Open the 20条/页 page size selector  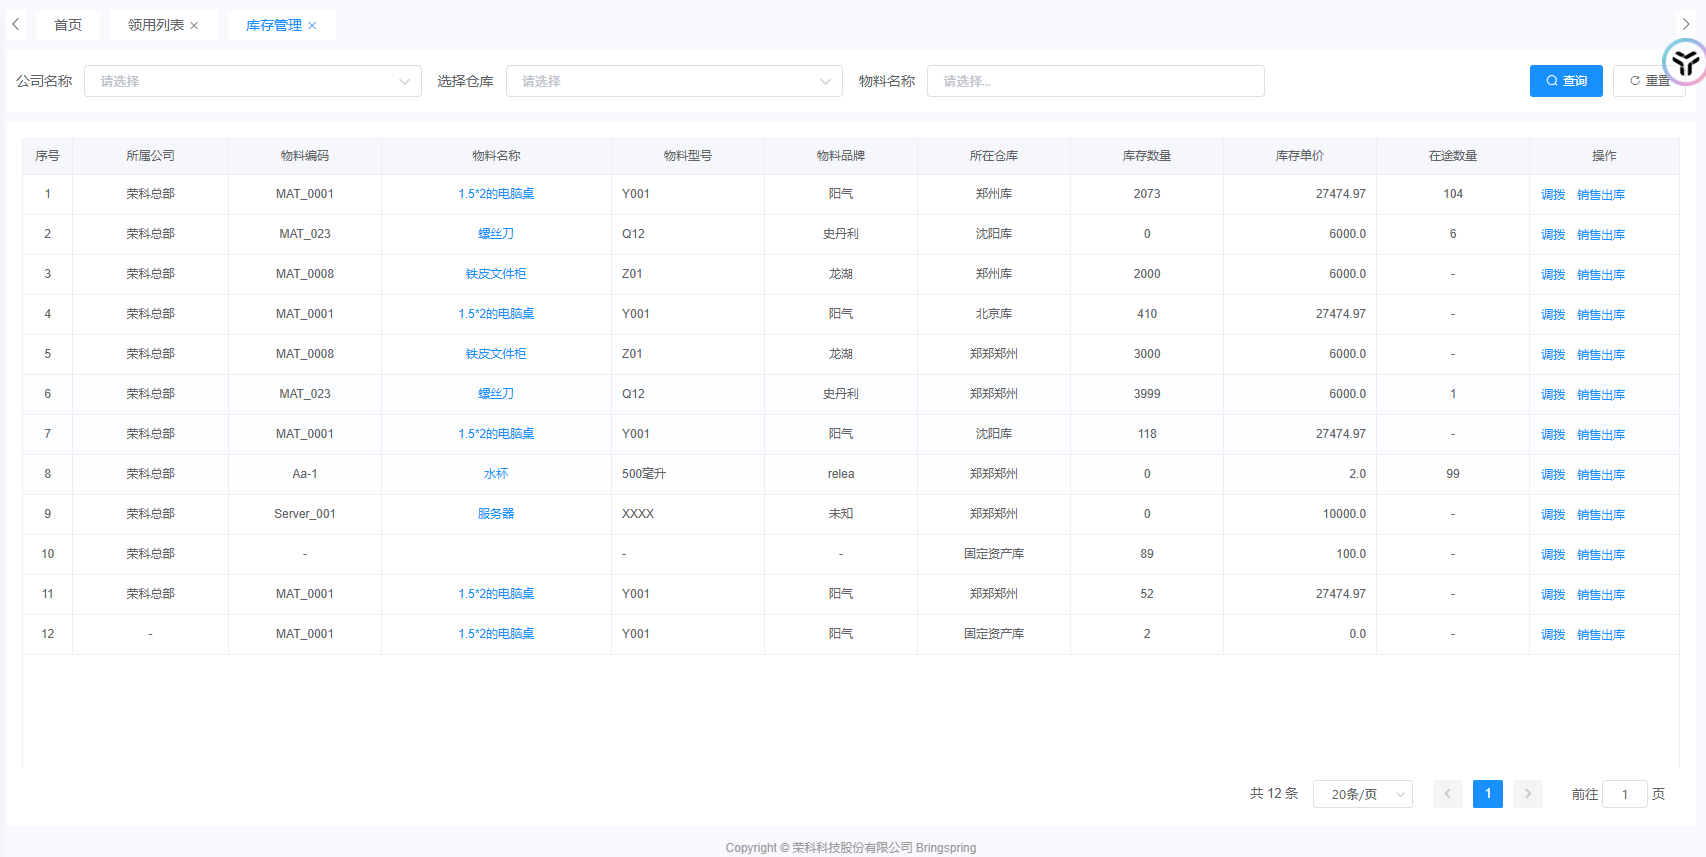[1362, 794]
